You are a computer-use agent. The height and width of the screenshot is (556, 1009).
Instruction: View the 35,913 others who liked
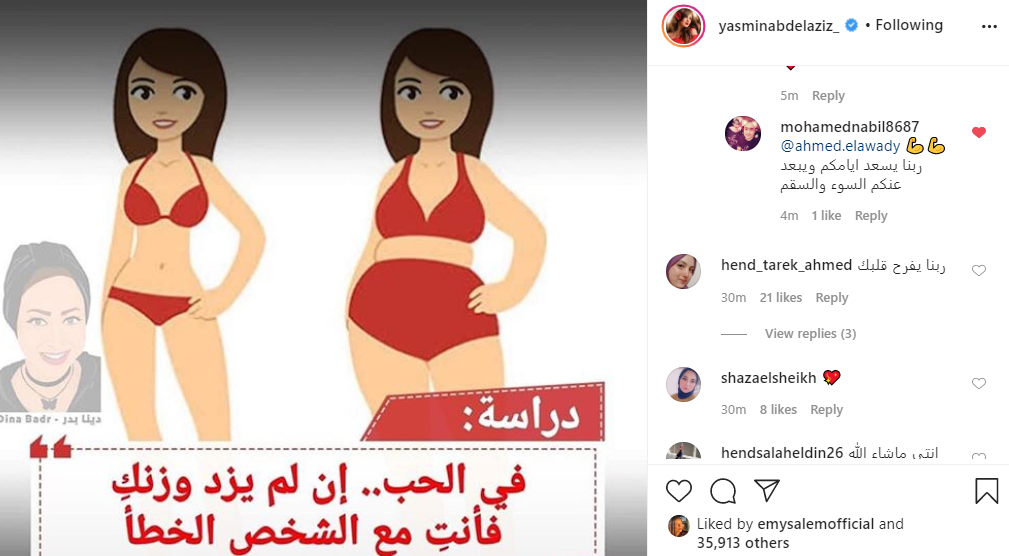743,543
